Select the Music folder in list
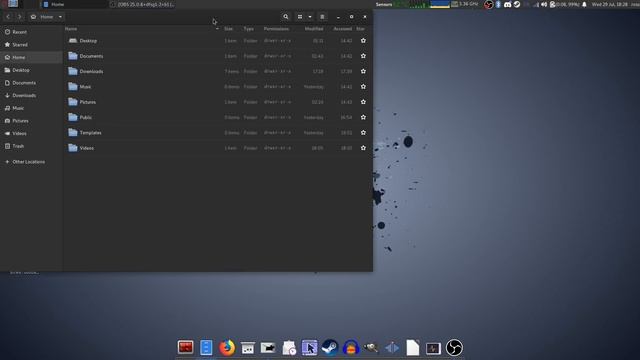640x360 pixels. point(218,87)
